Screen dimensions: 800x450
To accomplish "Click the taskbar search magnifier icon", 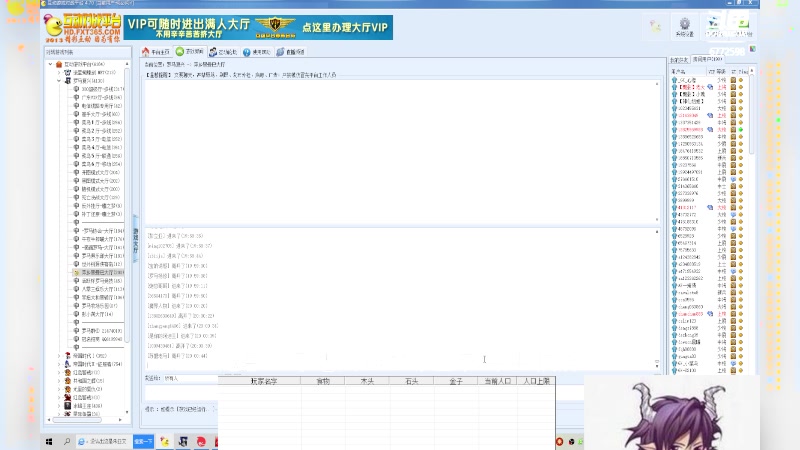I will tap(67, 441).
